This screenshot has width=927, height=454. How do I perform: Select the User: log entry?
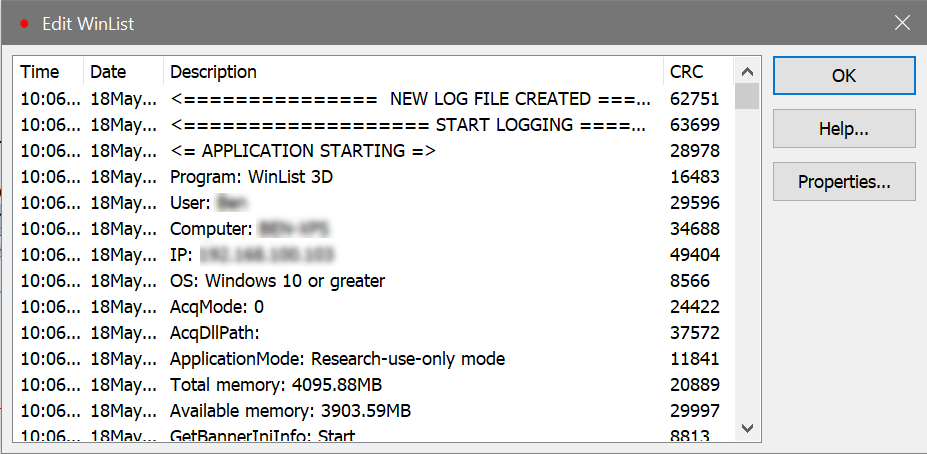374,203
